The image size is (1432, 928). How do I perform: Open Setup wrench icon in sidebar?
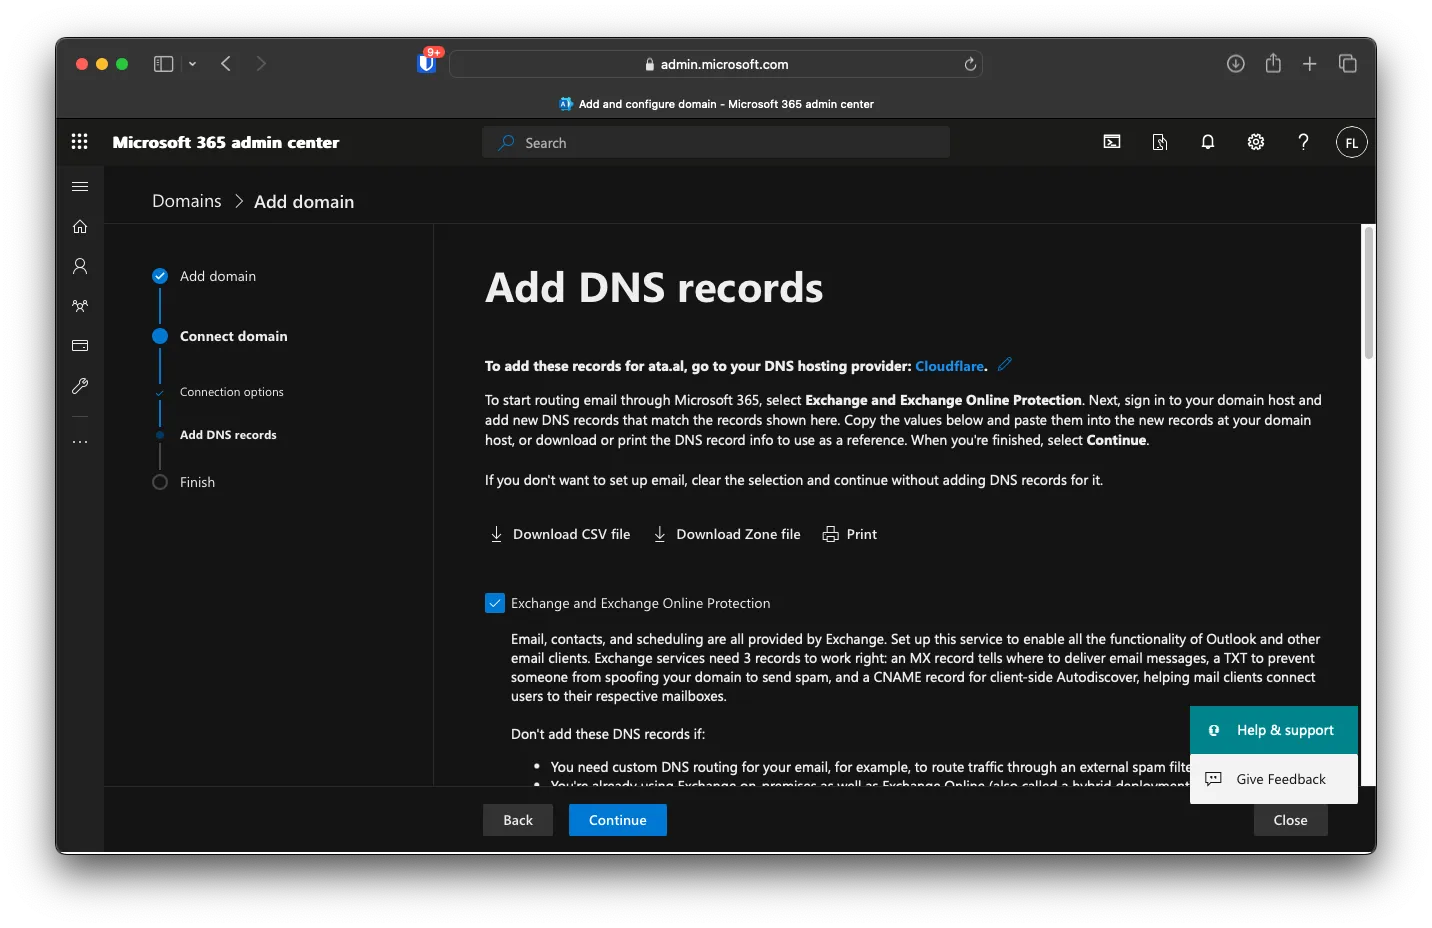click(80, 386)
